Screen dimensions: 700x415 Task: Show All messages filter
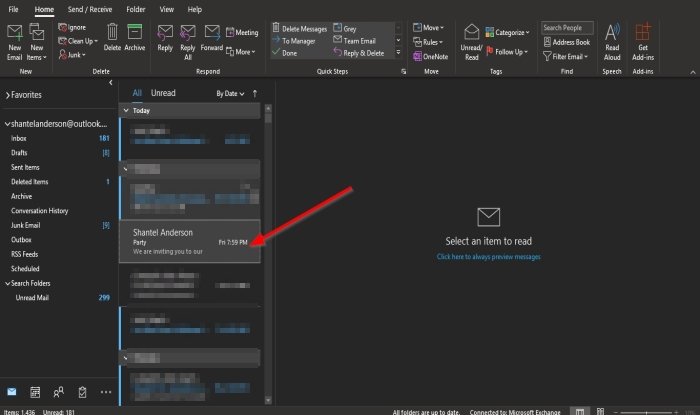point(137,93)
